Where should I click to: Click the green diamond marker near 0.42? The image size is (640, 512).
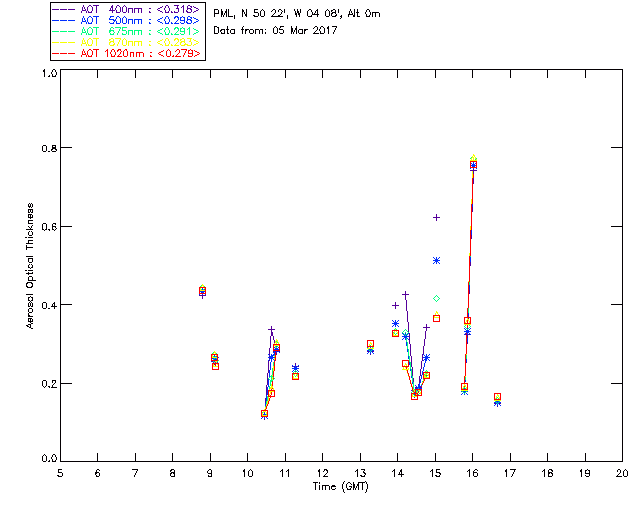click(x=436, y=299)
